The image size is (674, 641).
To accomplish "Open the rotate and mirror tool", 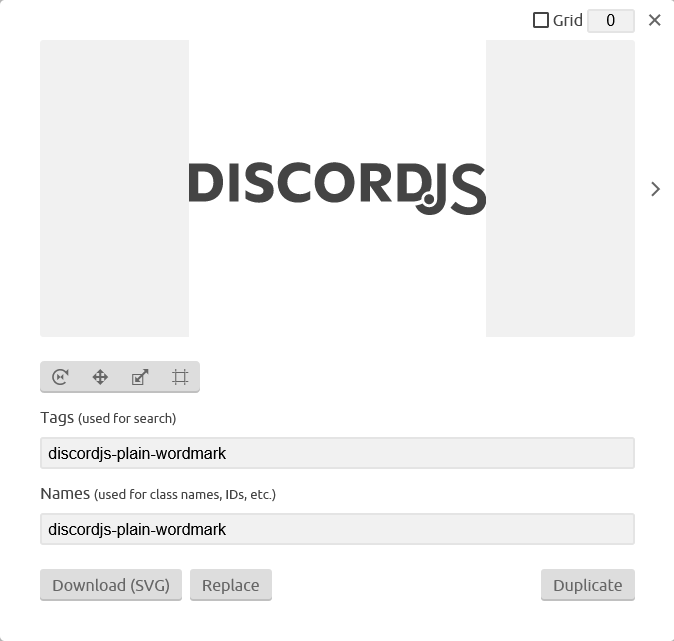I will click(x=60, y=377).
